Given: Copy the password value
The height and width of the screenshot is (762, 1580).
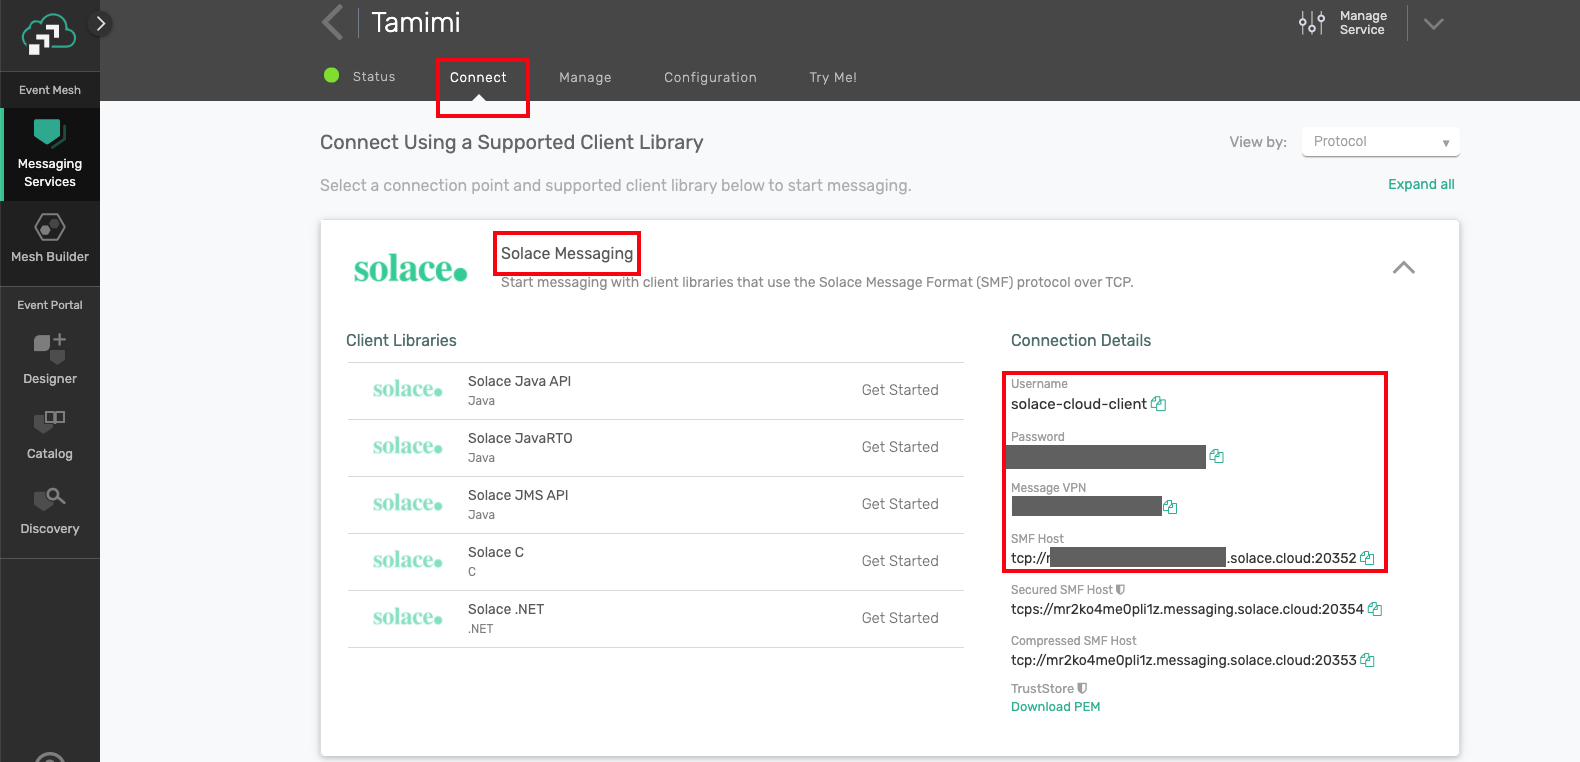Looking at the screenshot, I should pyautogui.click(x=1217, y=456).
